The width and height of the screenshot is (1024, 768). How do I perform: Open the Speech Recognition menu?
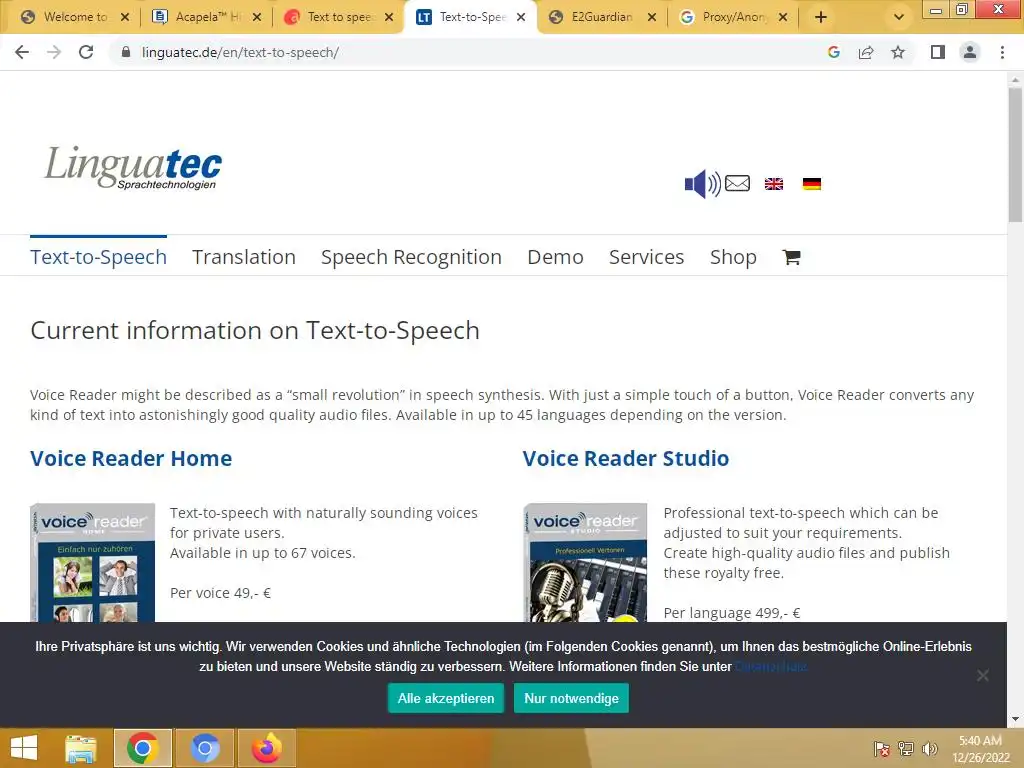[x=411, y=257]
